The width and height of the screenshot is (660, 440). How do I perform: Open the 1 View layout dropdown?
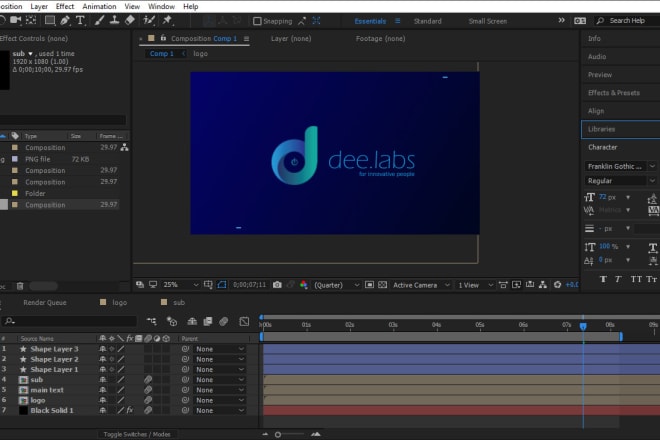(x=475, y=285)
